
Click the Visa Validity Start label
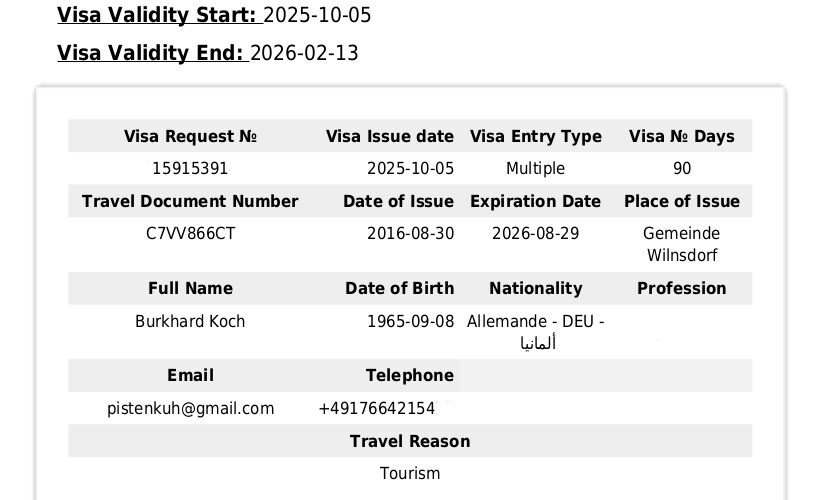pos(157,16)
